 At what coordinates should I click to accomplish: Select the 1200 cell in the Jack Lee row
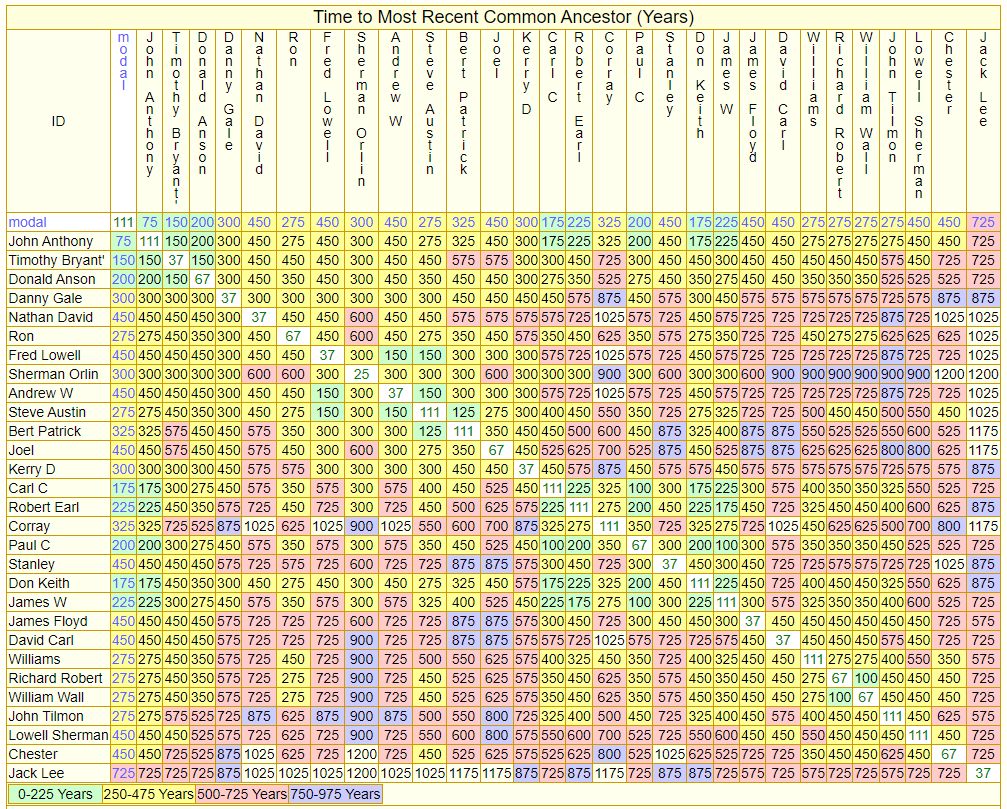click(361, 773)
